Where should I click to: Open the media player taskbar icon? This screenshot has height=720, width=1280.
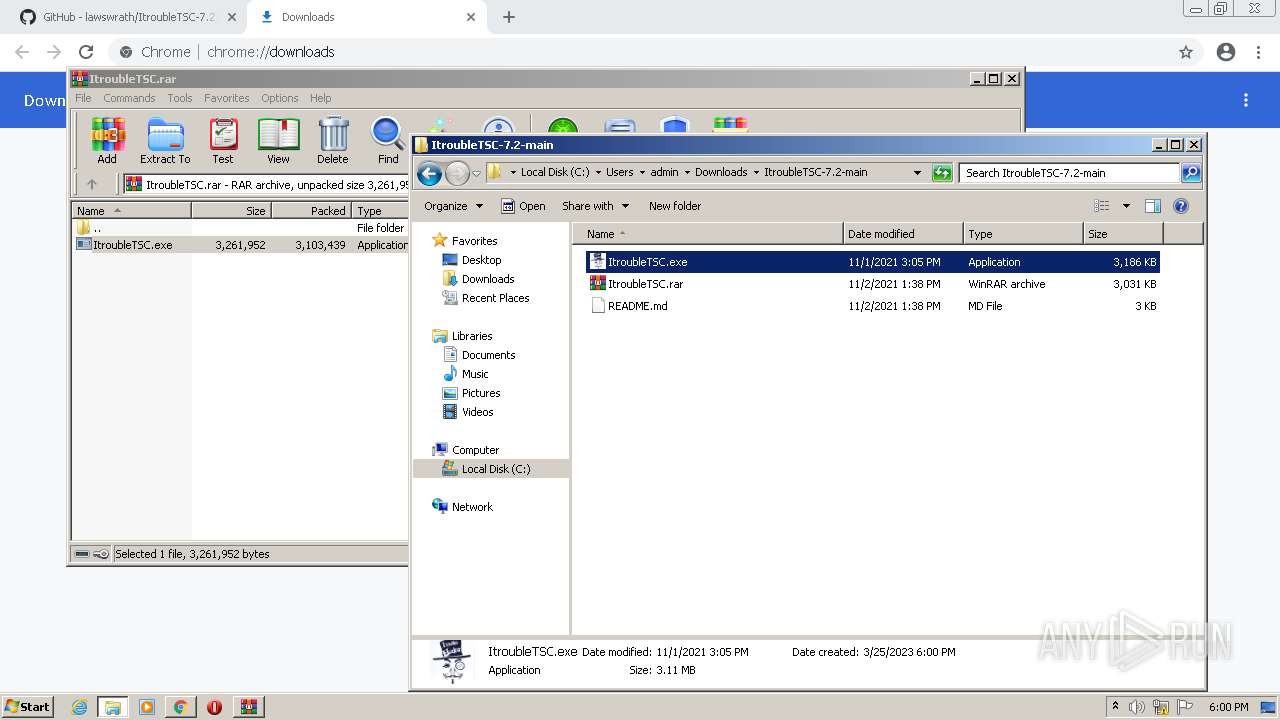click(x=147, y=707)
